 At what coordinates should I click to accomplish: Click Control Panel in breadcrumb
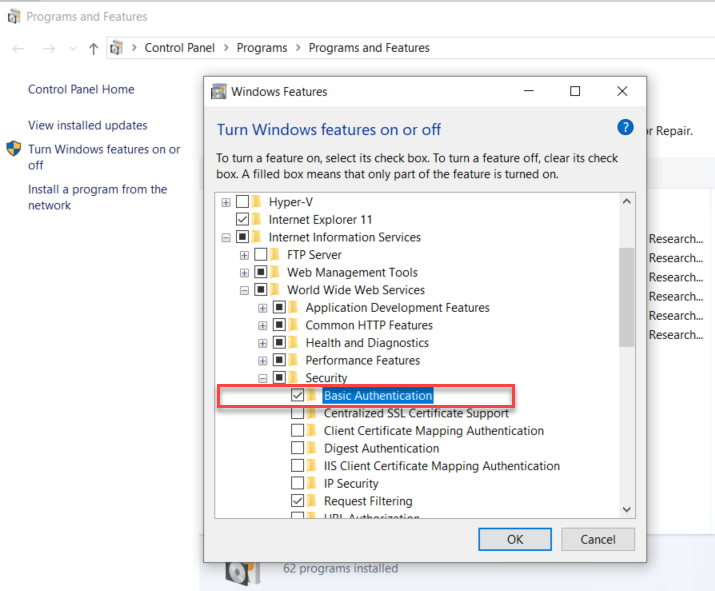click(179, 48)
